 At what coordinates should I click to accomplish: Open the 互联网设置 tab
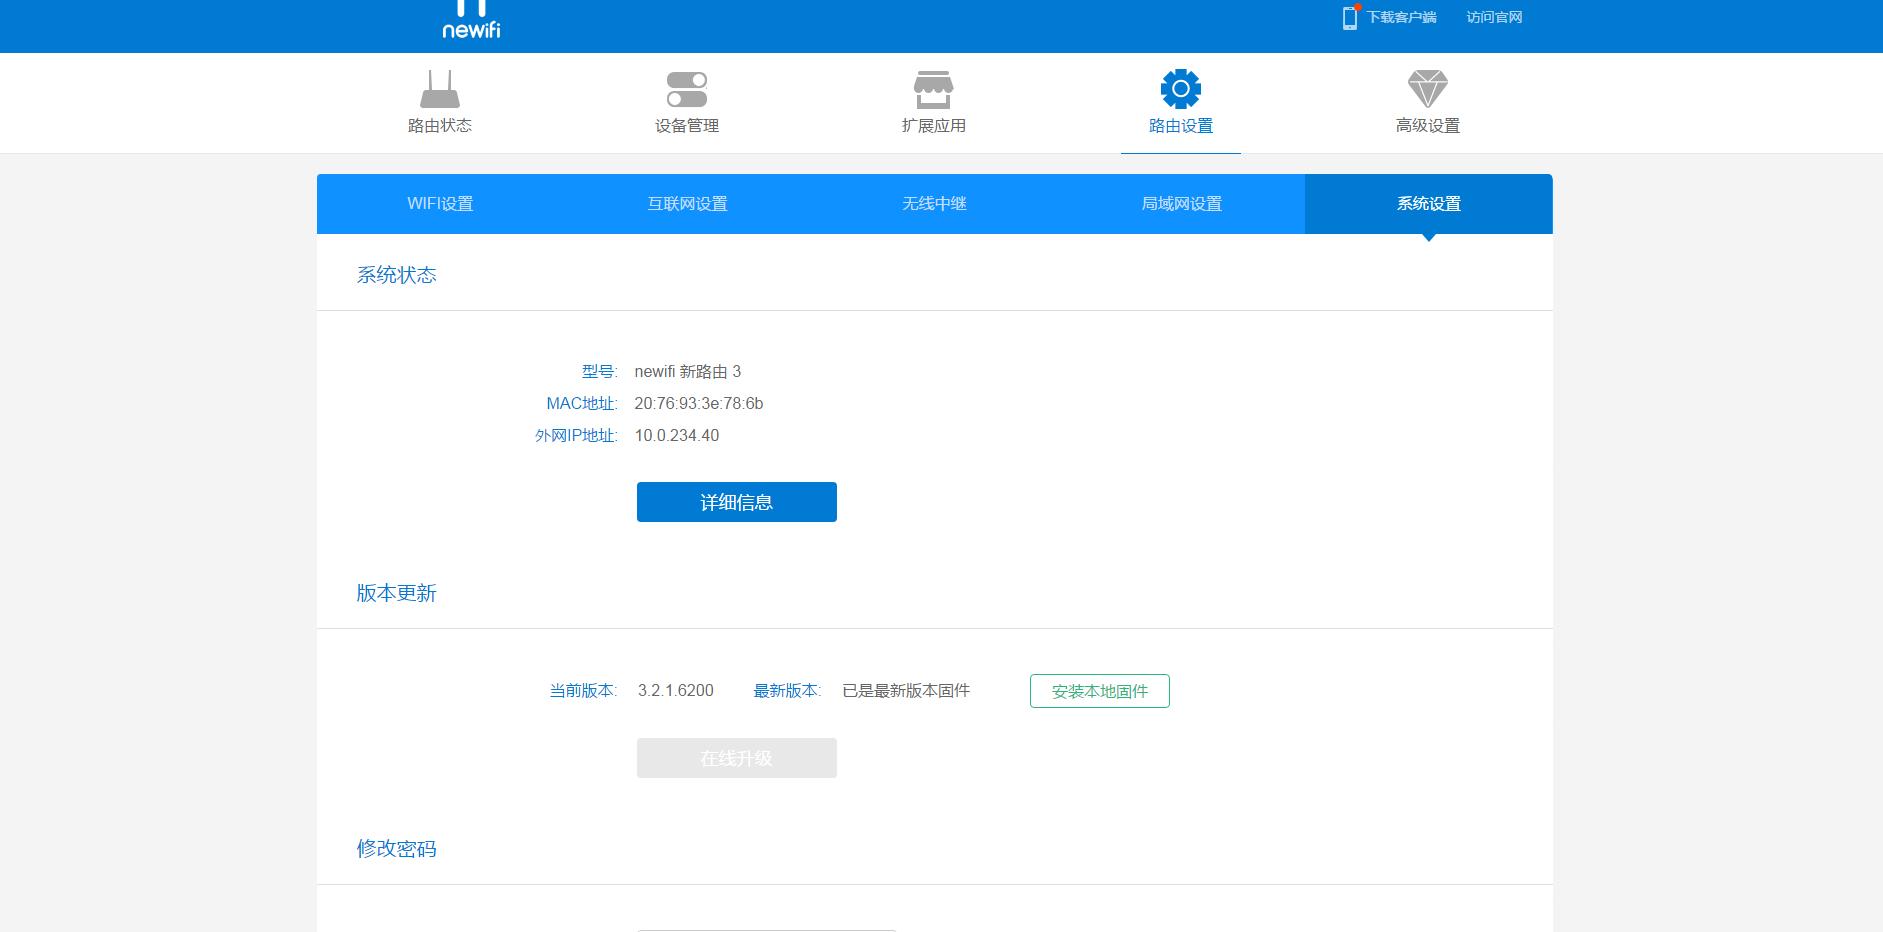click(687, 203)
